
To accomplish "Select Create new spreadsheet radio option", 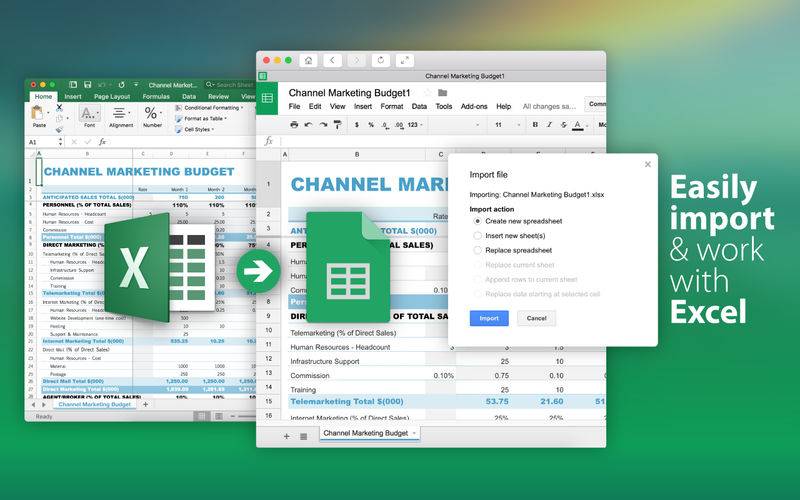I will click(477, 221).
